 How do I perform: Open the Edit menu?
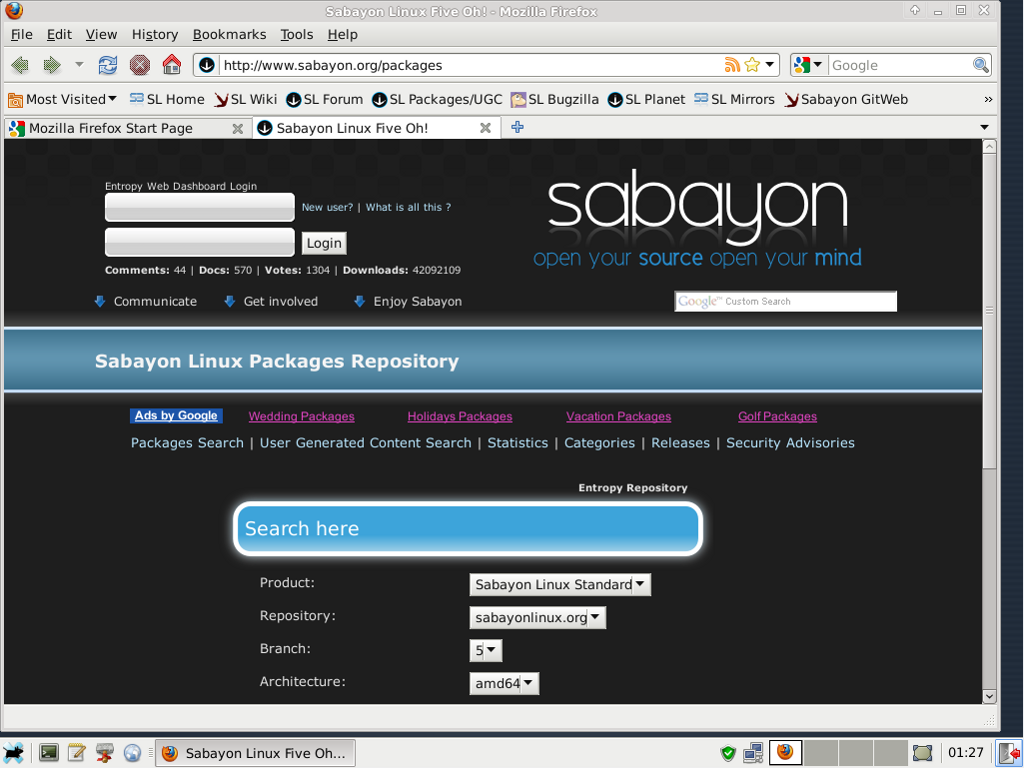click(59, 35)
